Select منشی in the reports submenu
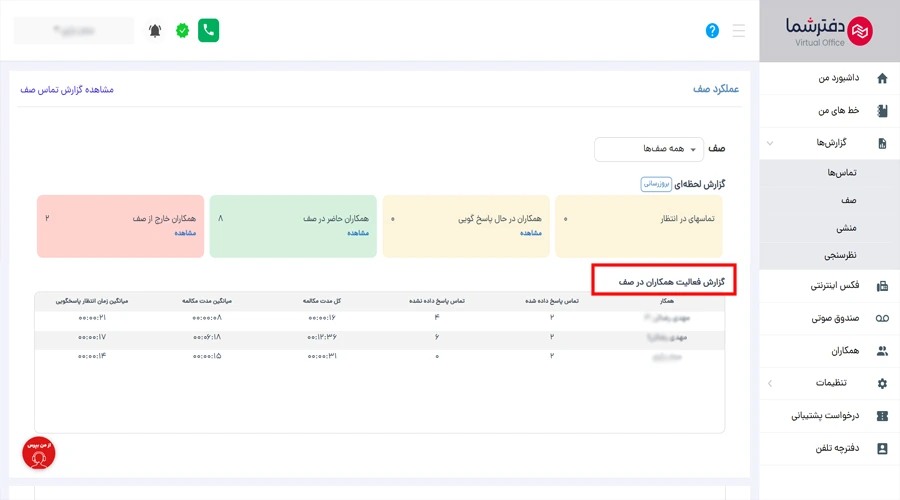 point(846,228)
